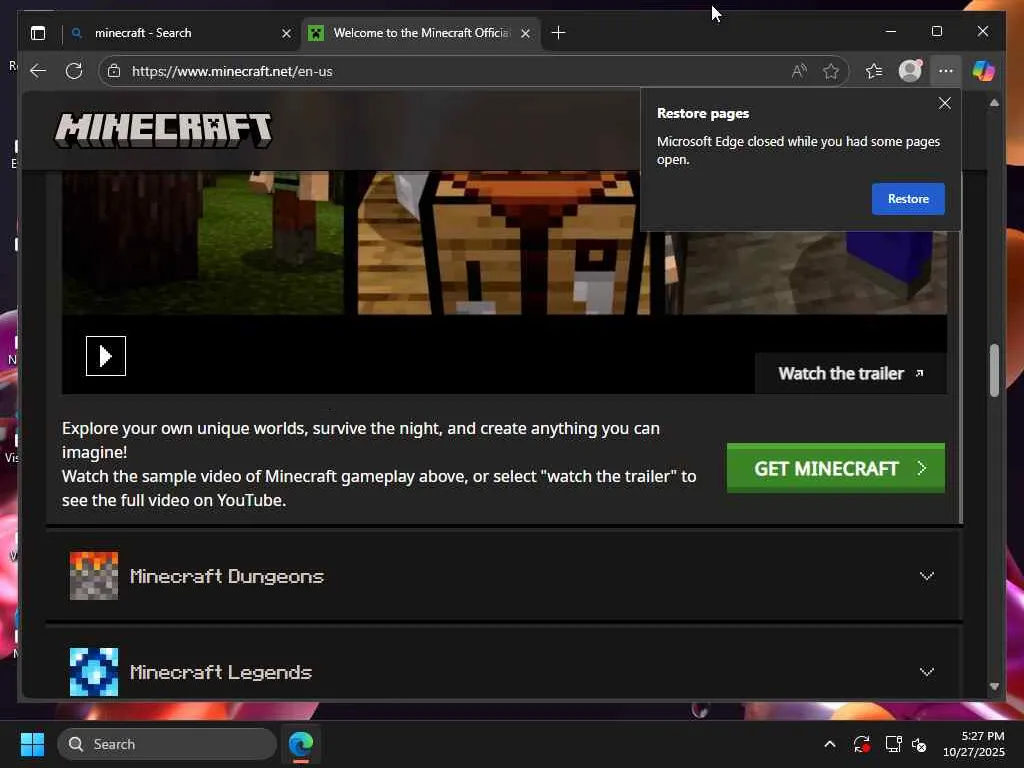View site information lock icon

coord(114,71)
